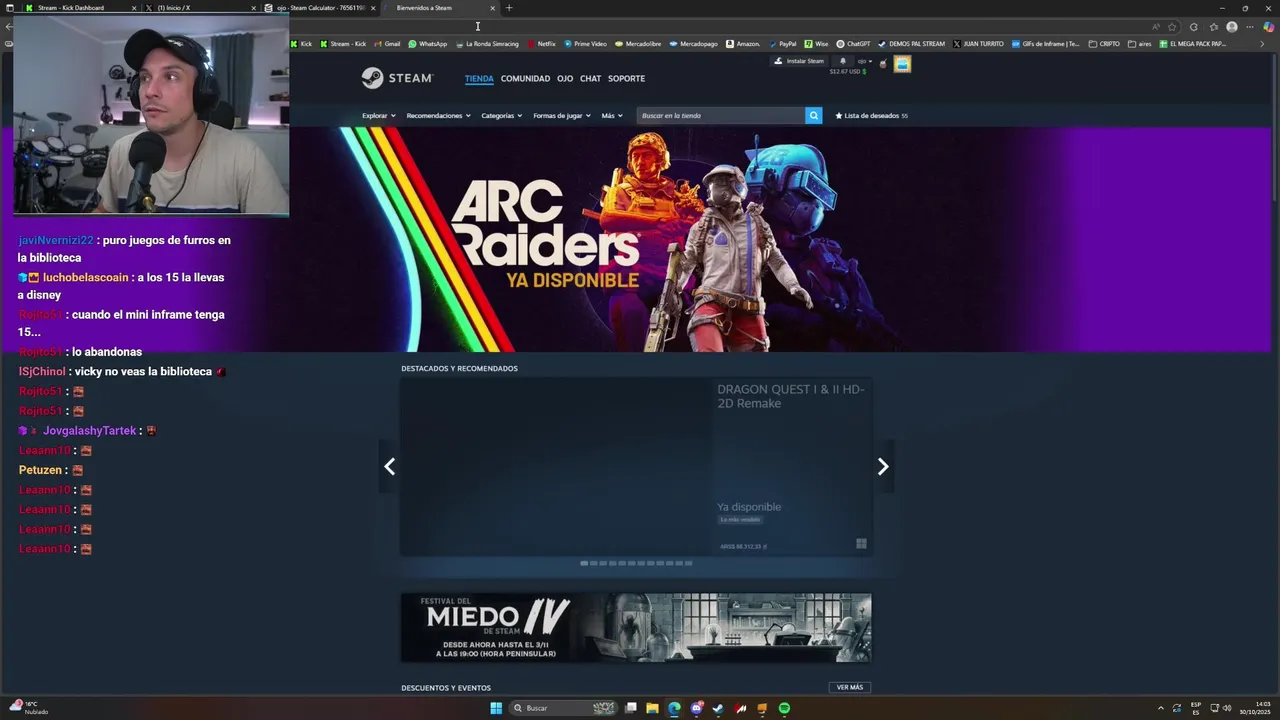Viewport: 1280px width, 720px height.
Task: Open the aires bookmarks folder
Action: click(1139, 44)
